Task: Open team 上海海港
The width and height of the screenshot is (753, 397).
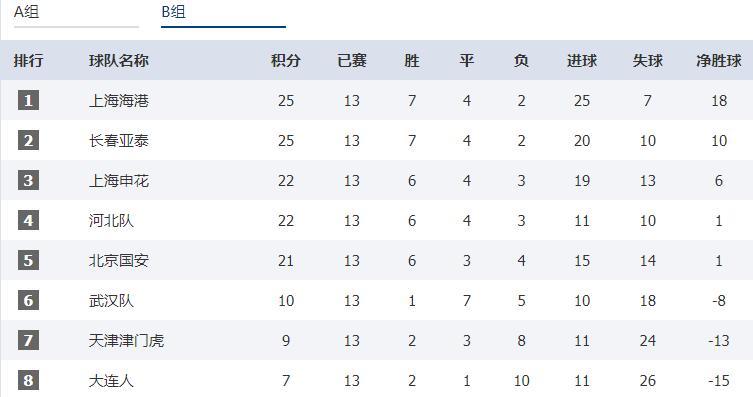Action: [x=119, y=101]
